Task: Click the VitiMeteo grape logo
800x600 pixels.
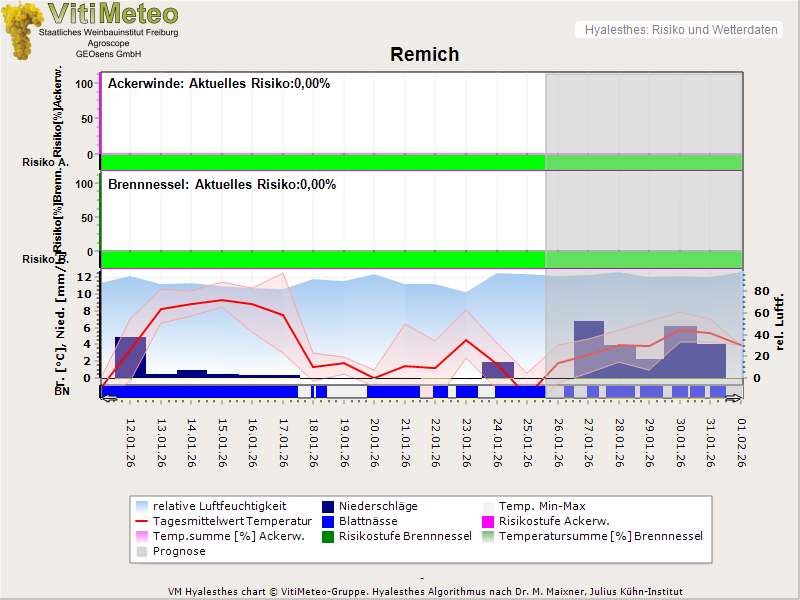Action: (x=22, y=30)
